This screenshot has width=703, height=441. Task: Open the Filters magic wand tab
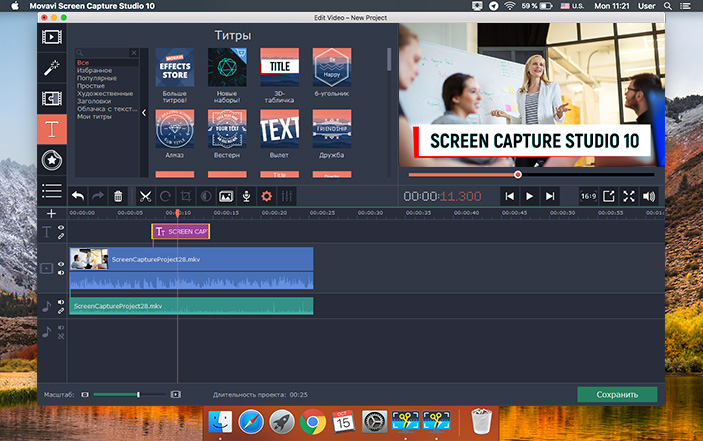[52, 68]
